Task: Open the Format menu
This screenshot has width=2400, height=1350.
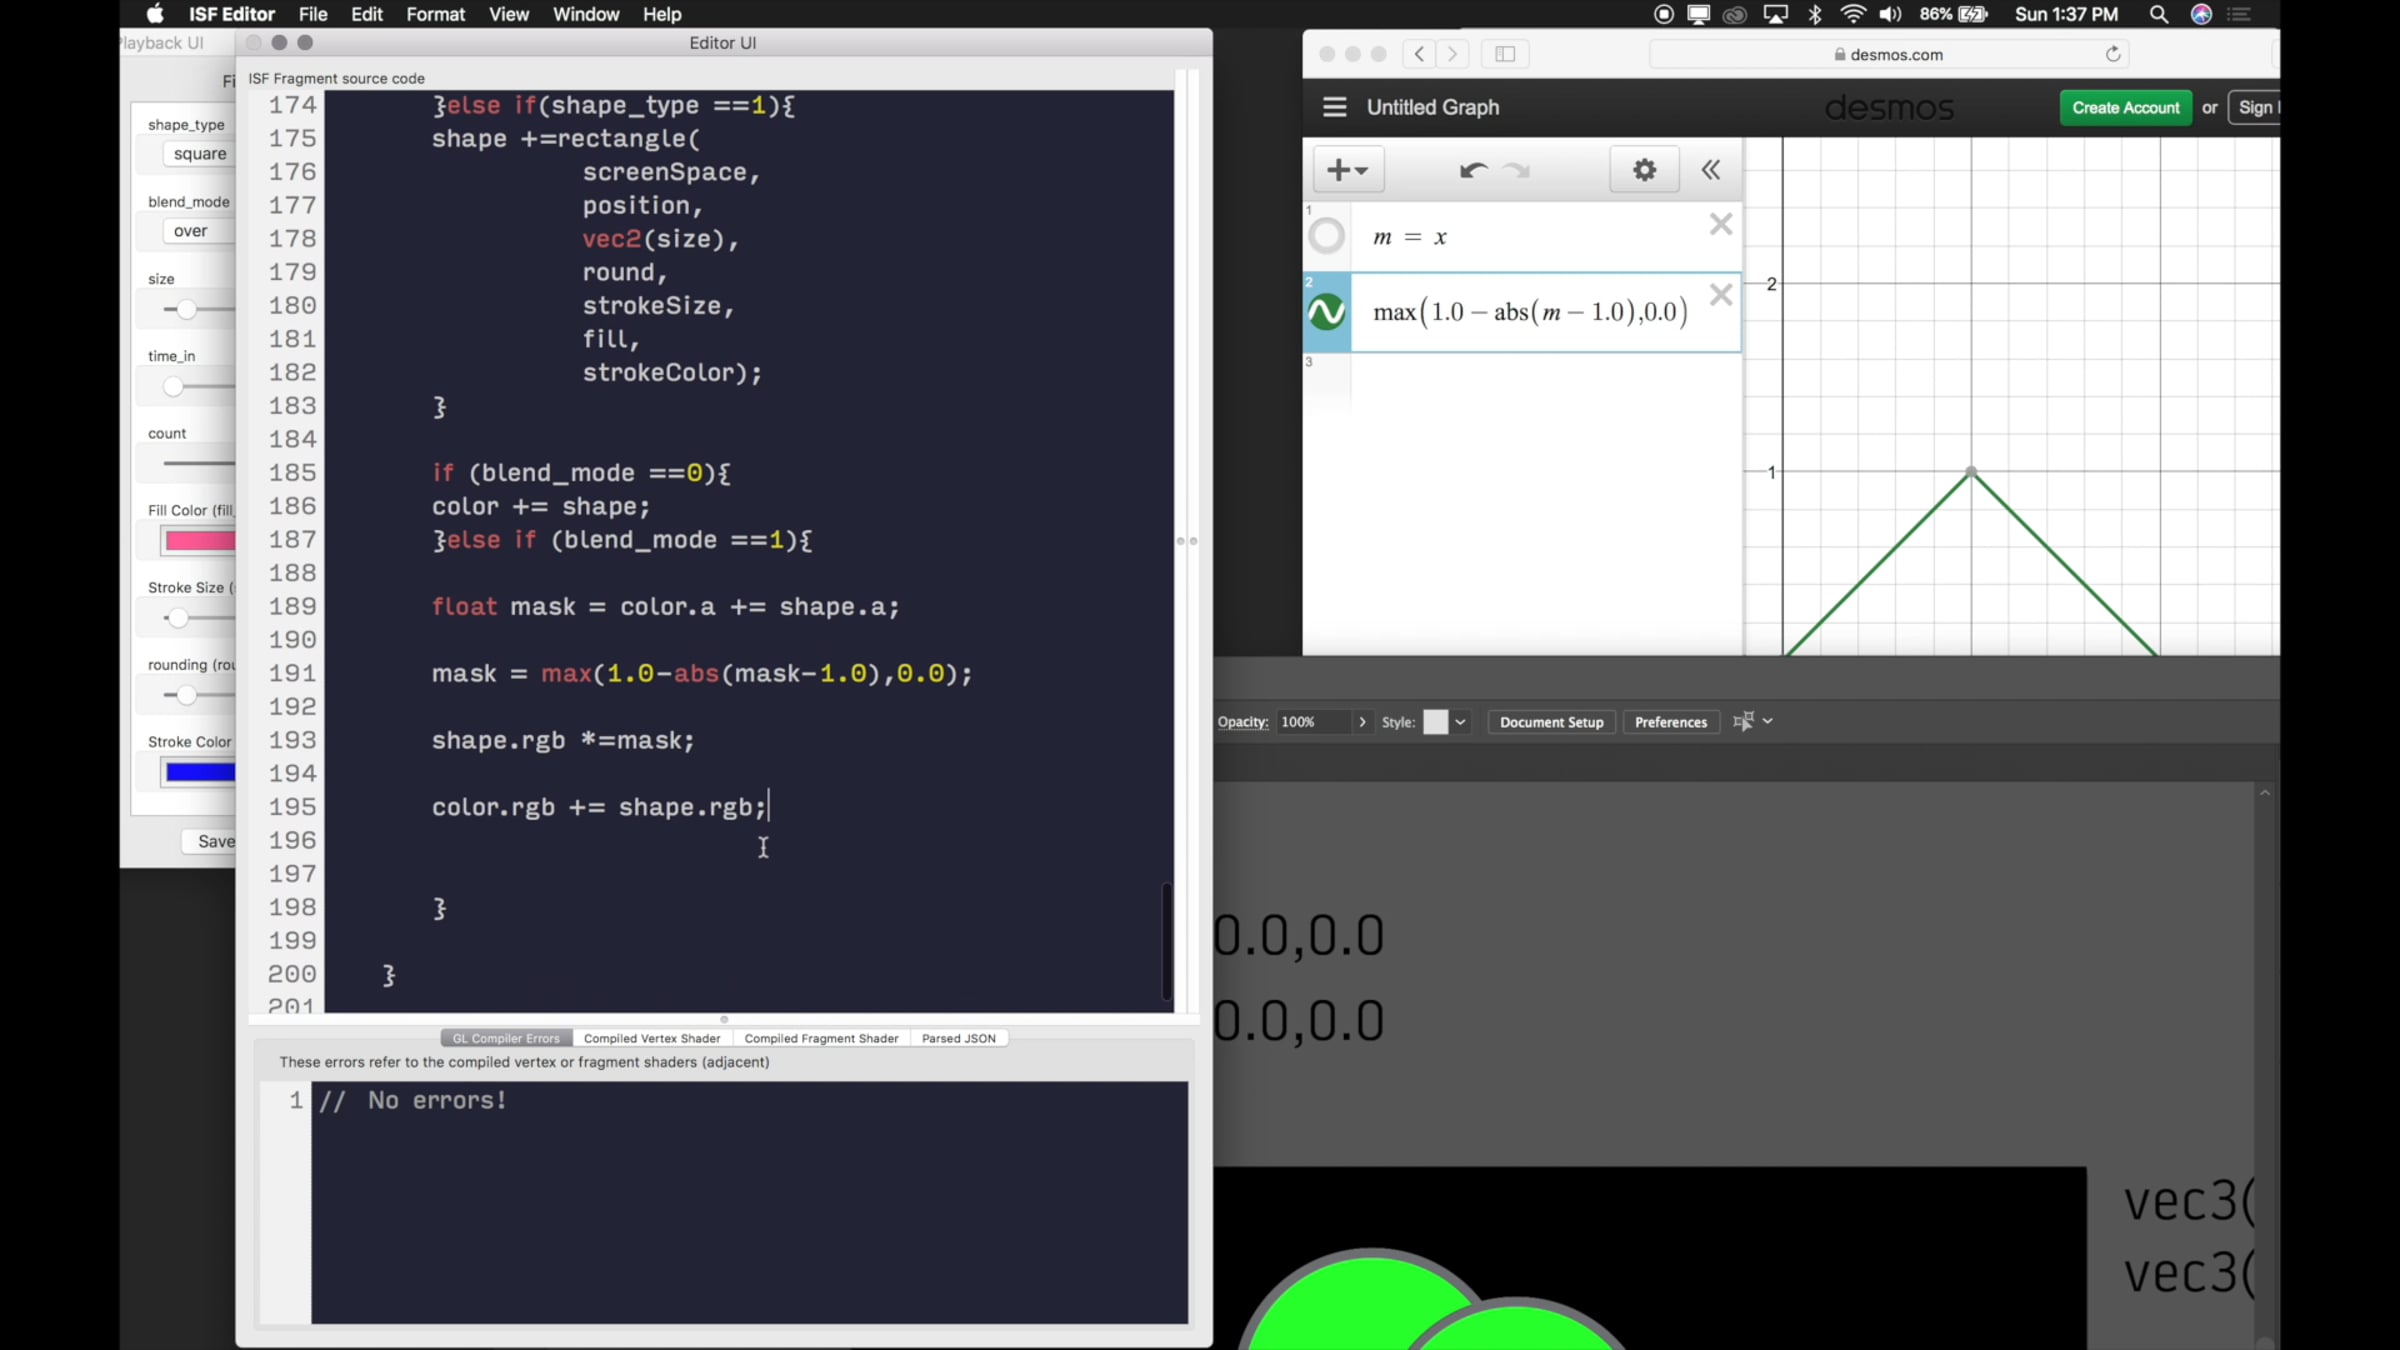Action: coord(435,14)
